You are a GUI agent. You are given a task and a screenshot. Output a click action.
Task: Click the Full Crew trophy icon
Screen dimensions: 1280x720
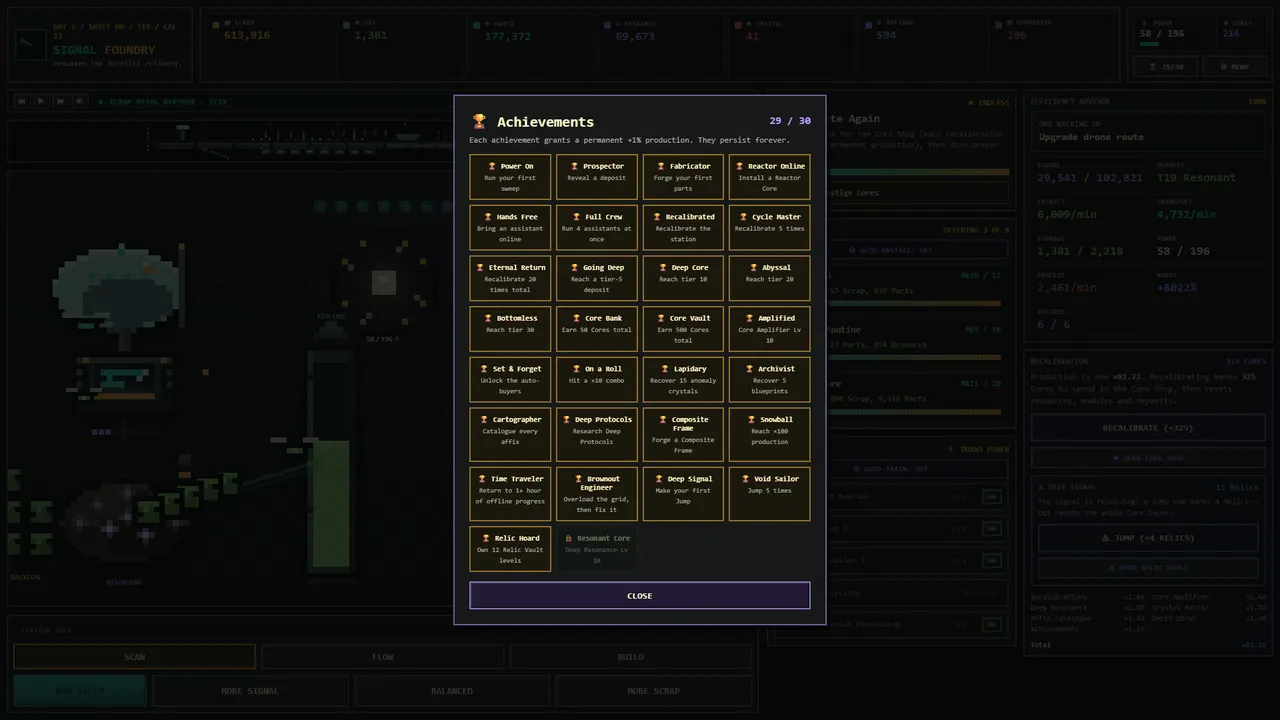click(x=577, y=217)
